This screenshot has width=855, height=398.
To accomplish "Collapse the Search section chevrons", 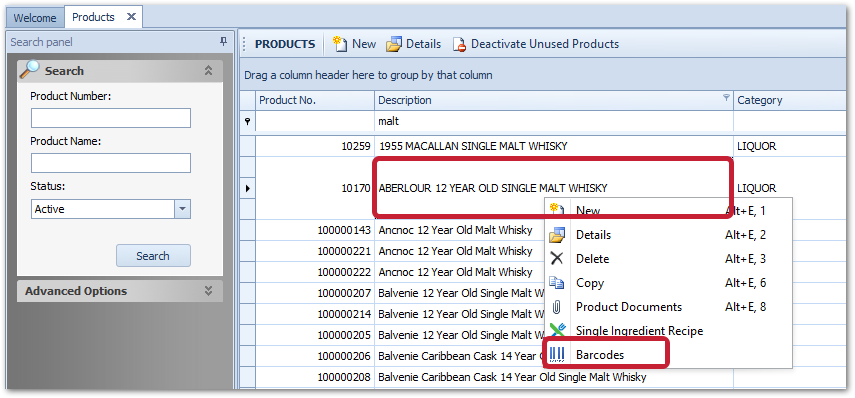I will pos(208,70).
